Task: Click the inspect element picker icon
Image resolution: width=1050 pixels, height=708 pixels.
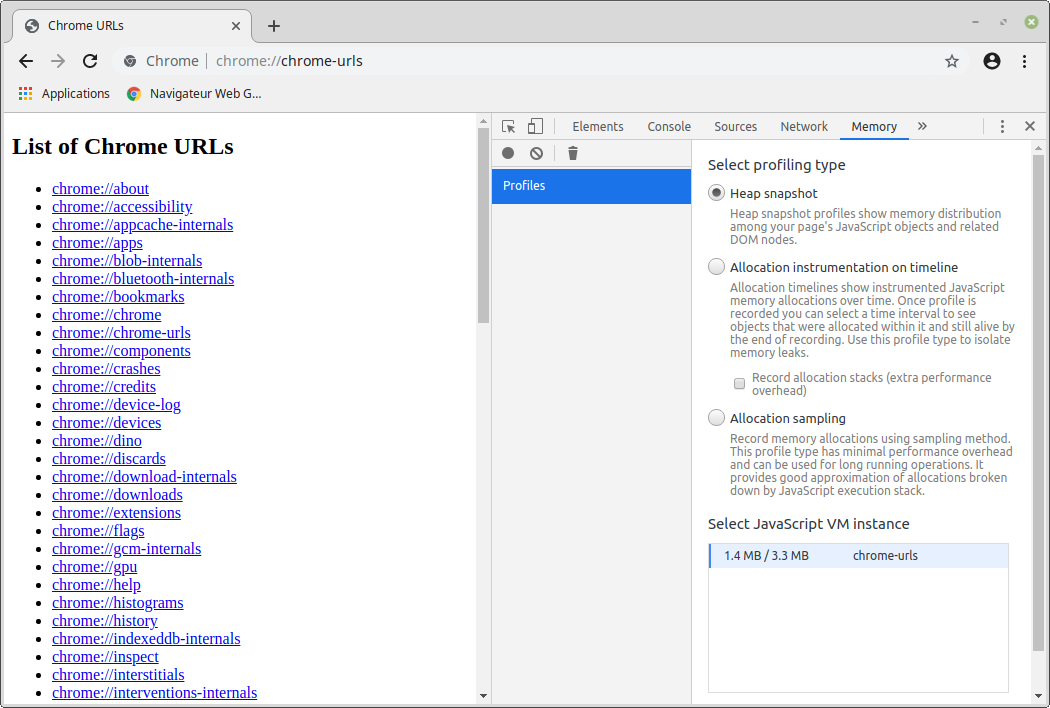Action: [x=509, y=127]
